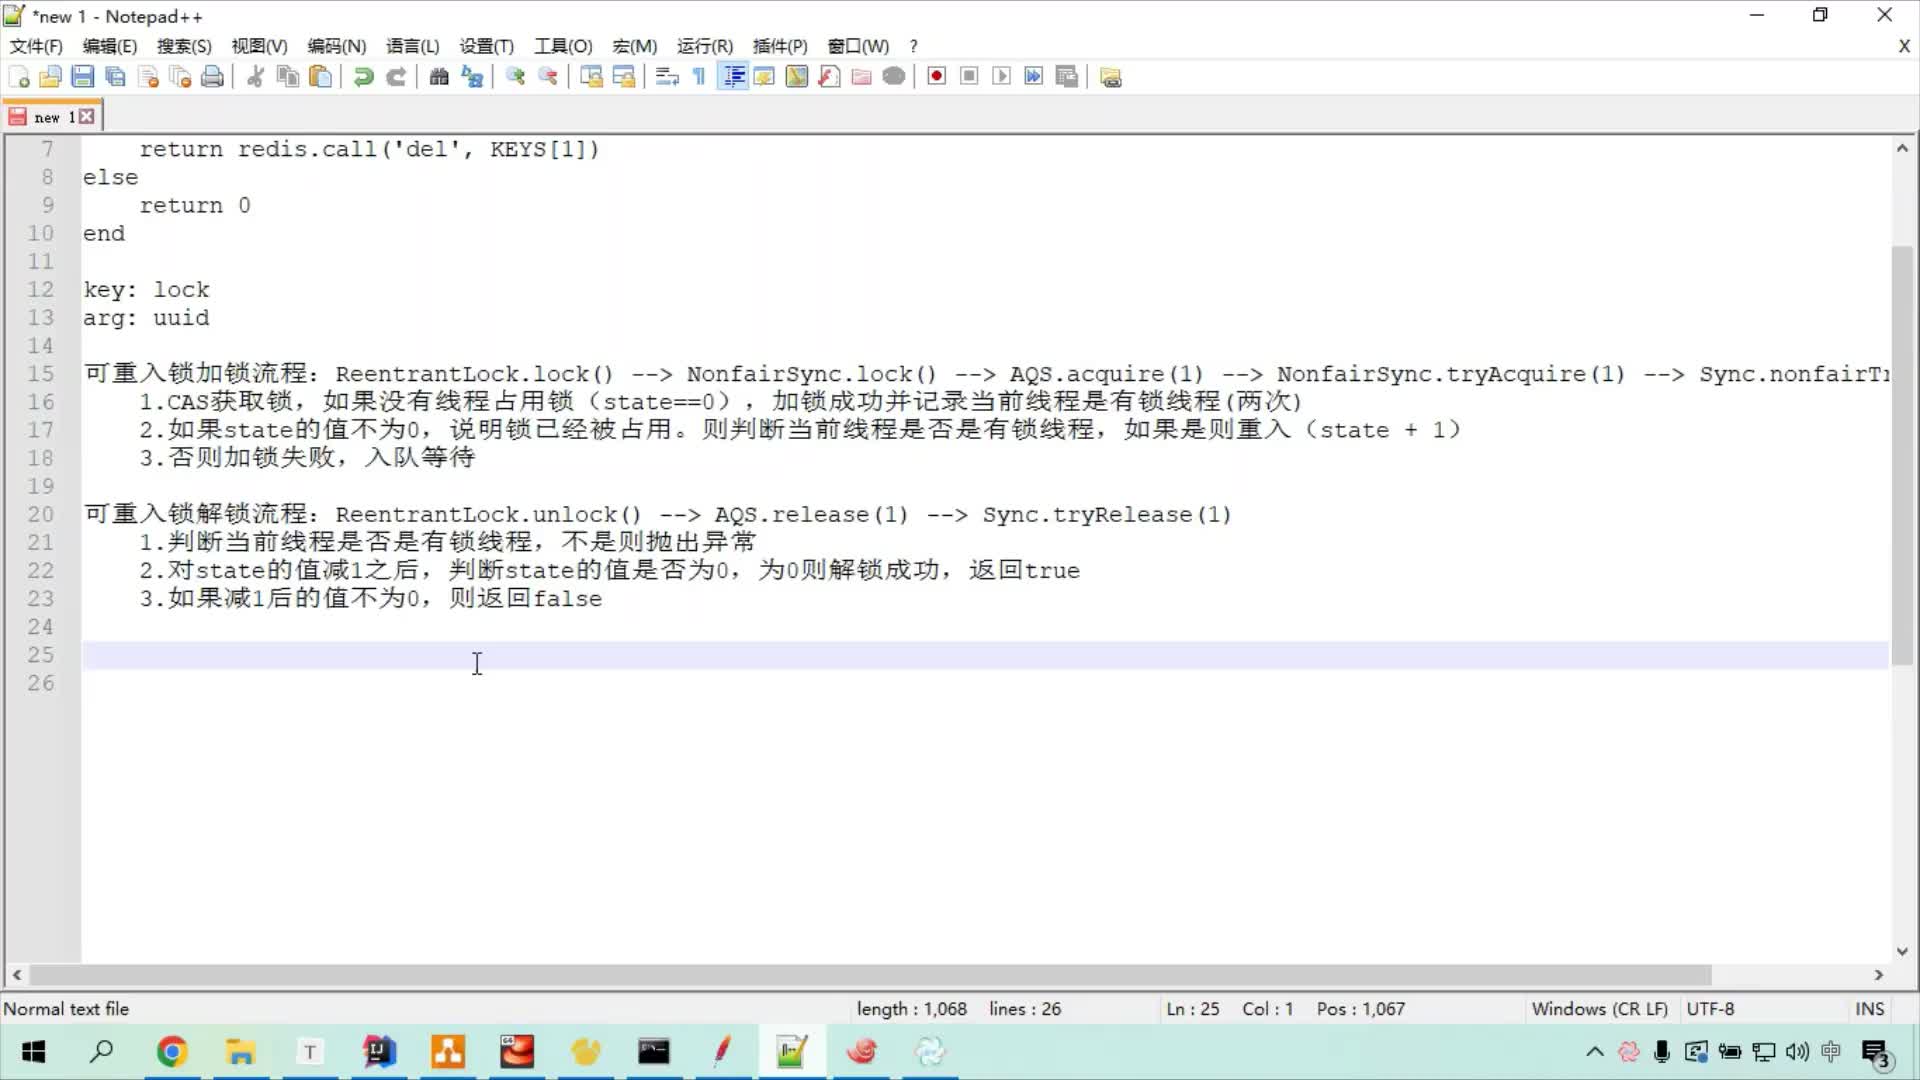Open the 宏(M) menu

635,46
